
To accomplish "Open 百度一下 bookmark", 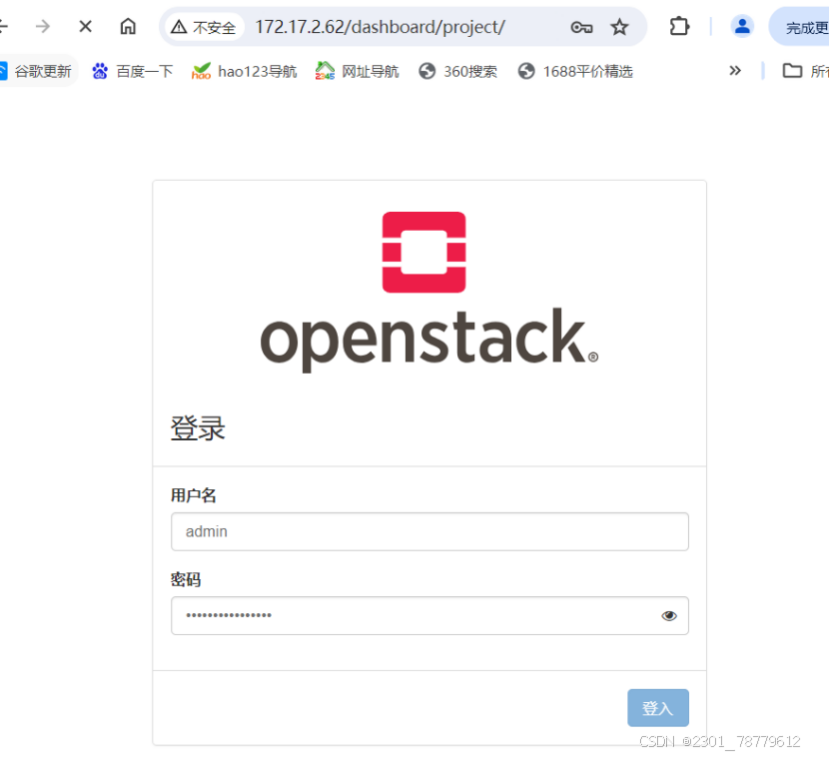I will click(x=132, y=71).
